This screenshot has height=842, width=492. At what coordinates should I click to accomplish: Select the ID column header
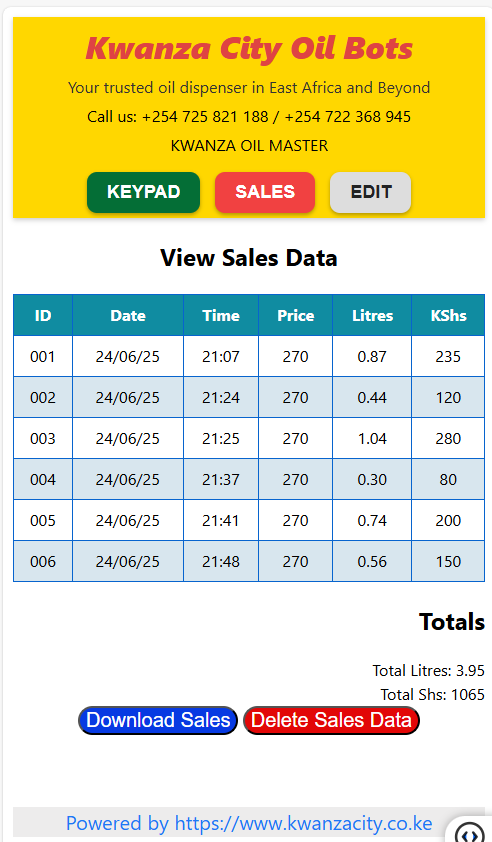point(43,315)
